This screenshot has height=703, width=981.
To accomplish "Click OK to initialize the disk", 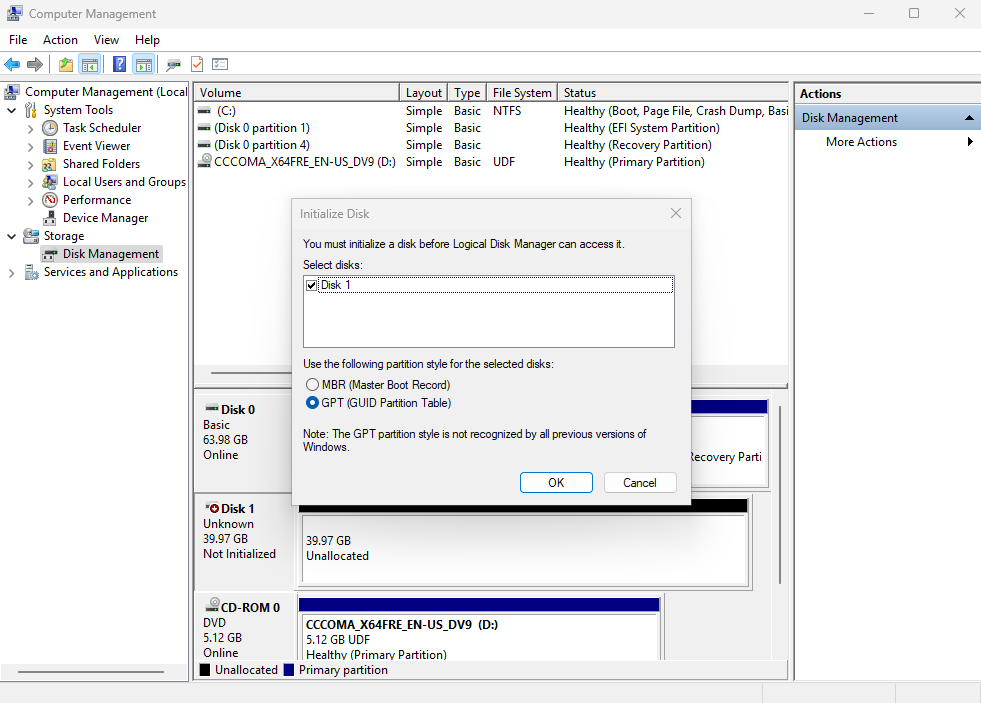I will point(556,483).
